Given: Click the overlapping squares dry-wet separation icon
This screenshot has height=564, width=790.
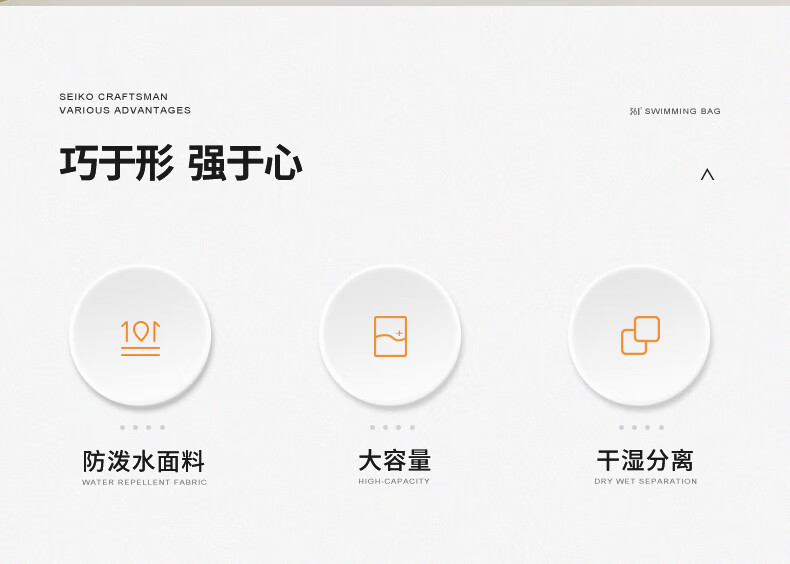Looking at the screenshot, I should tap(640, 335).
